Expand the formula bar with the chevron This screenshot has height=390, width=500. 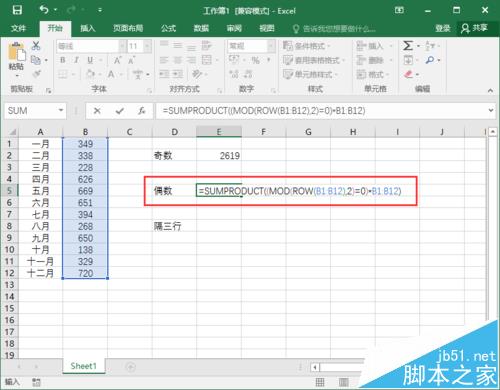[491, 110]
